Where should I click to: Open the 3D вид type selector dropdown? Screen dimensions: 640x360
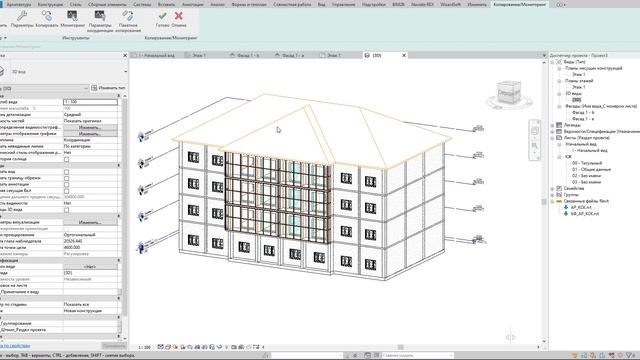click(125, 71)
